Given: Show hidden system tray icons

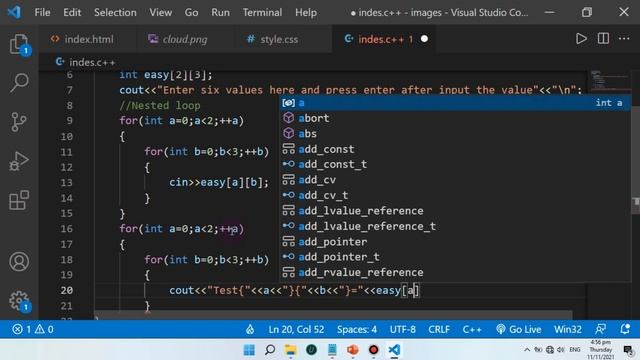Looking at the screenshot, I should point(527,350).
